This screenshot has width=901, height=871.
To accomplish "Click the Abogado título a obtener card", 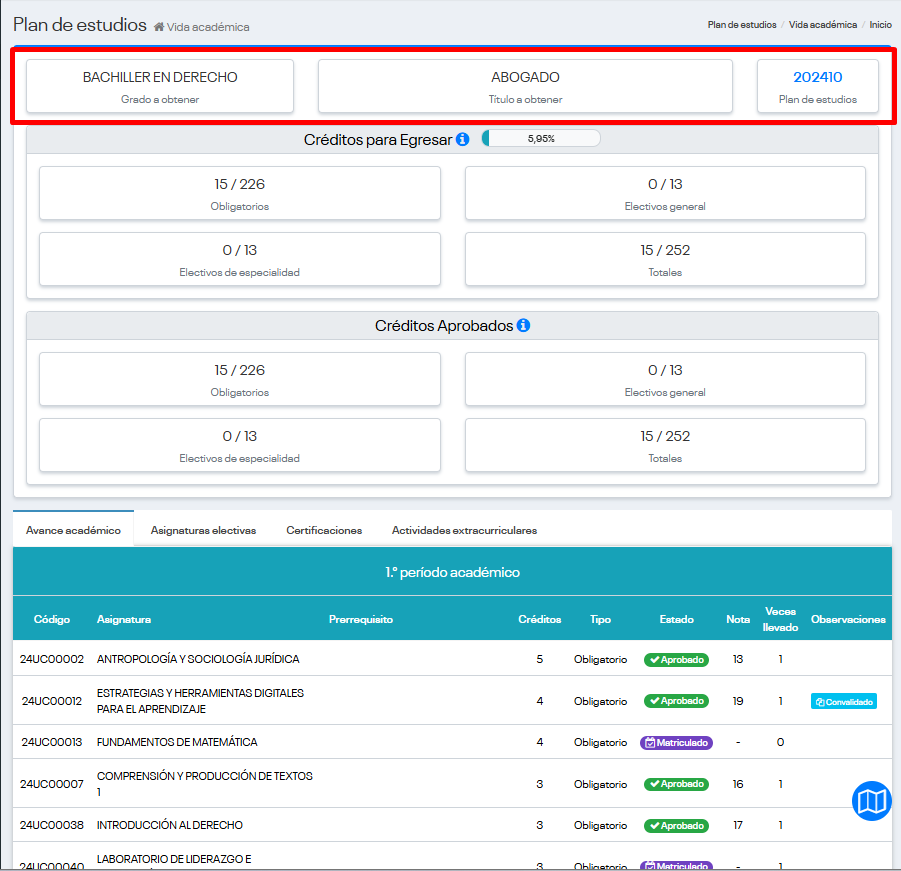I will click(x=525, y=86).
